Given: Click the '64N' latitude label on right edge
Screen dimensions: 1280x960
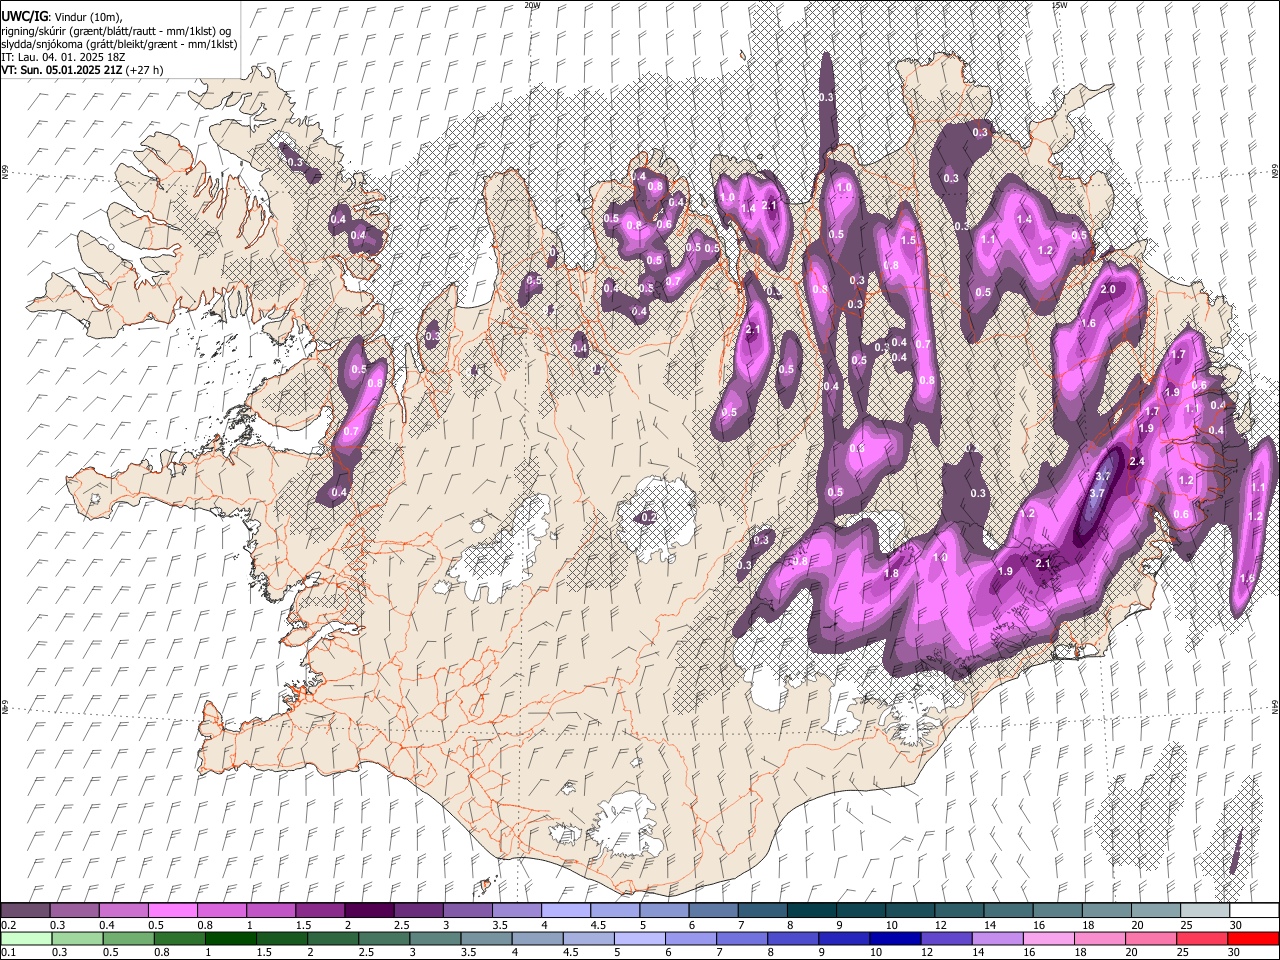Looking at the screenshot, I should tap(1275, 706).
